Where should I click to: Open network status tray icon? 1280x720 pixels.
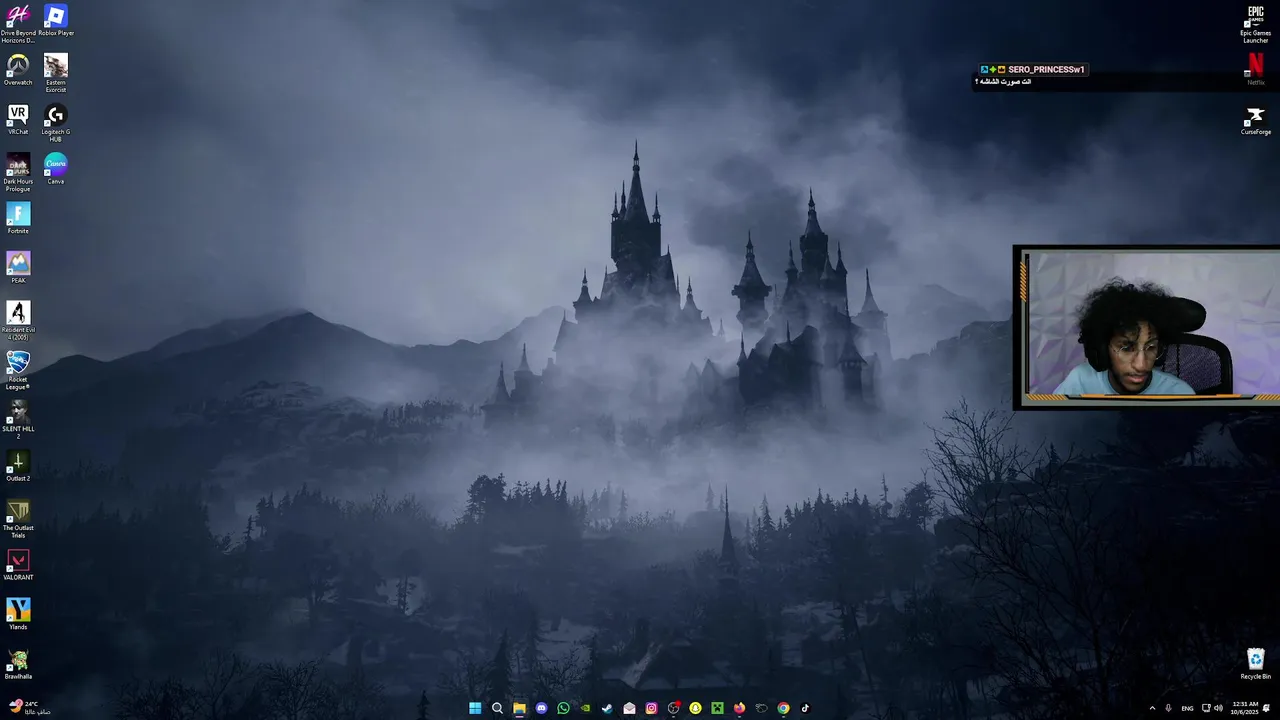pos(1206,708)
